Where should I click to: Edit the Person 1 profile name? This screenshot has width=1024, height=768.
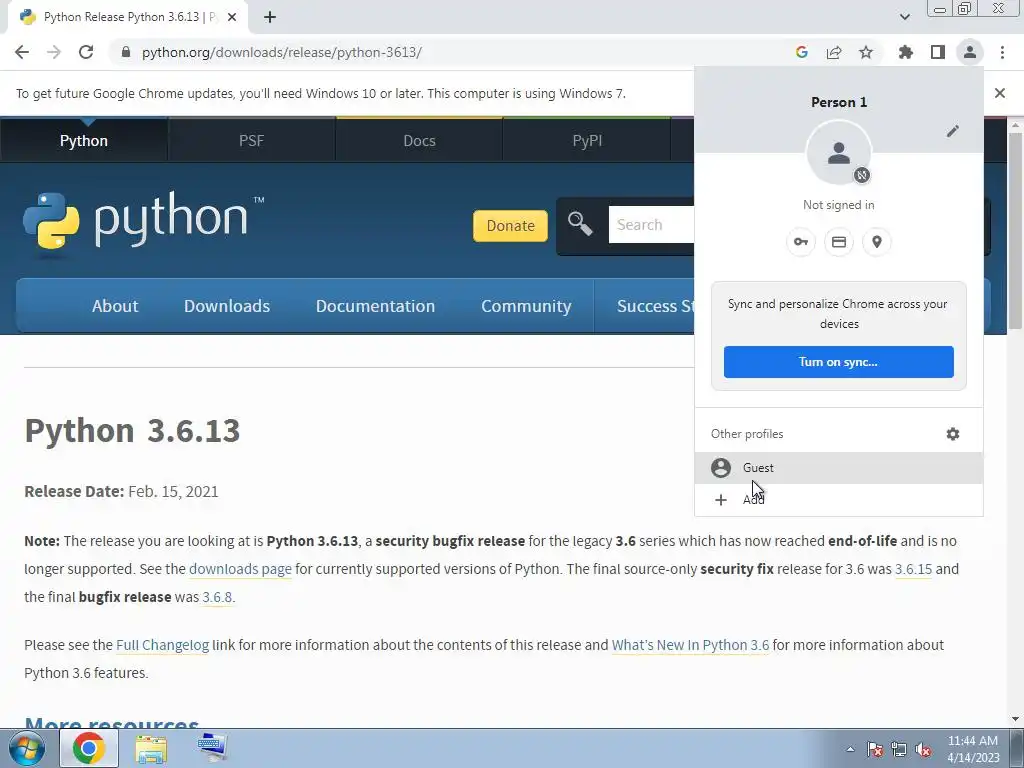point(953,131)
